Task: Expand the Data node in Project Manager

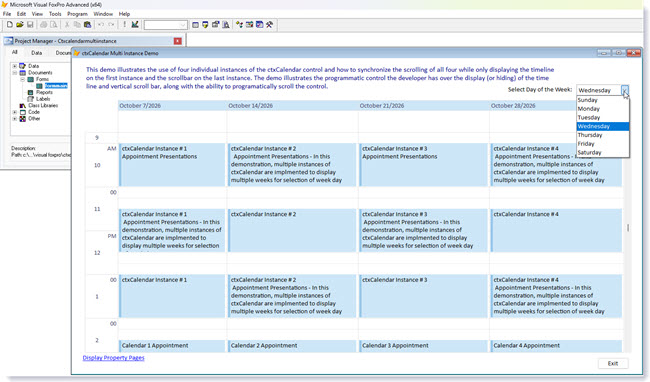Action: tap(15, 66)
